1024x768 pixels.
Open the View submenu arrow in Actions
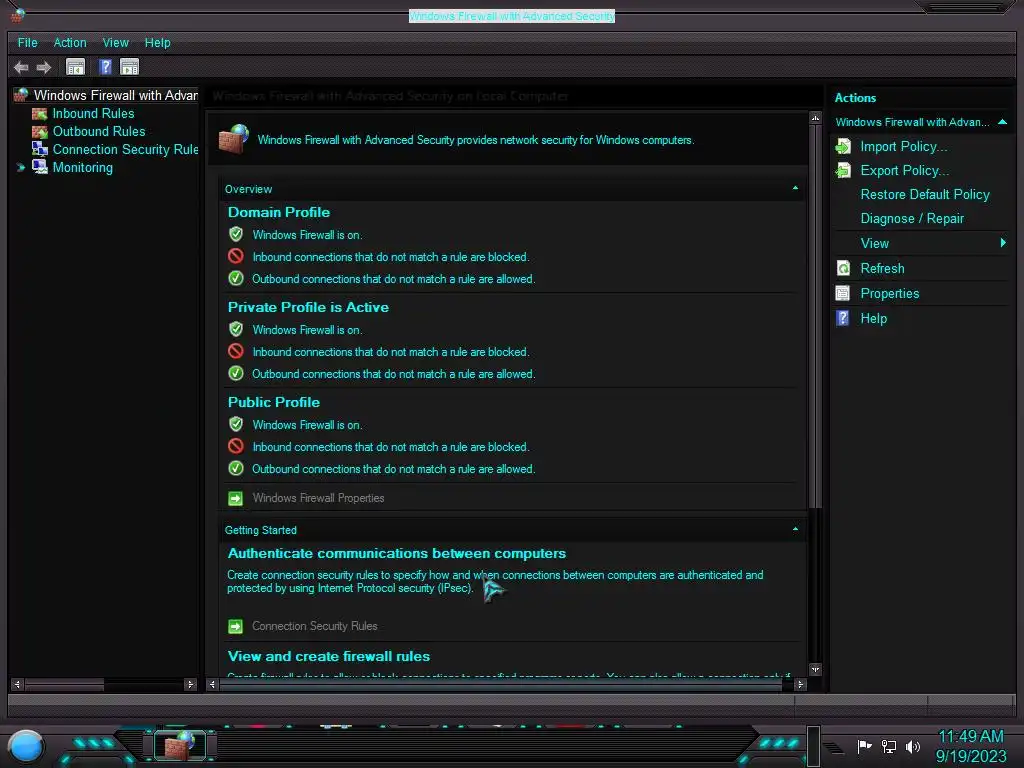(1003, 243)
